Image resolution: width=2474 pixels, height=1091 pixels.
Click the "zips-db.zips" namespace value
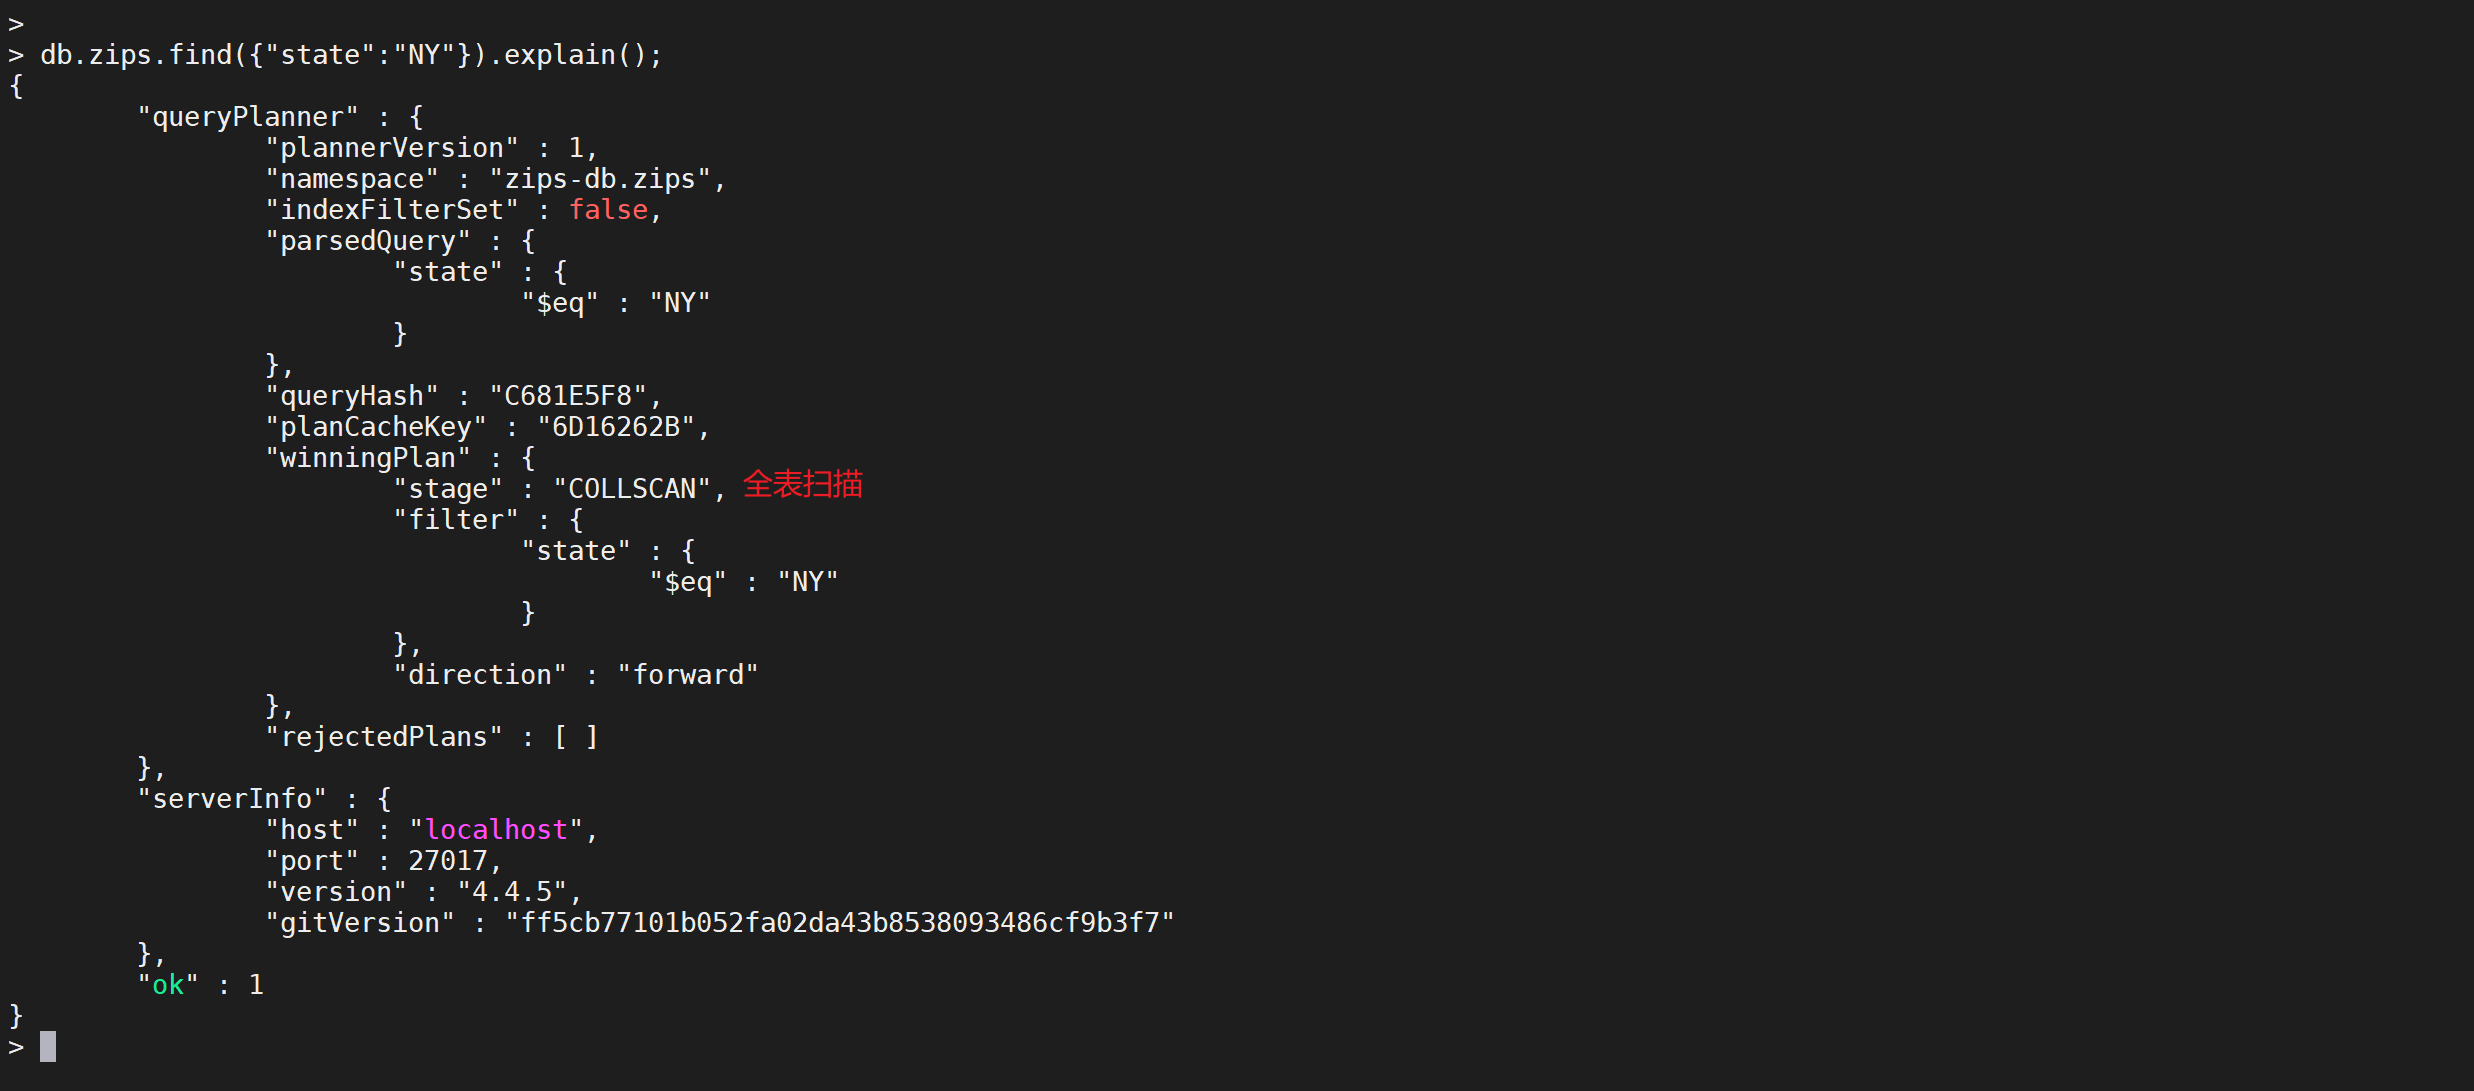tap(600, 179)
